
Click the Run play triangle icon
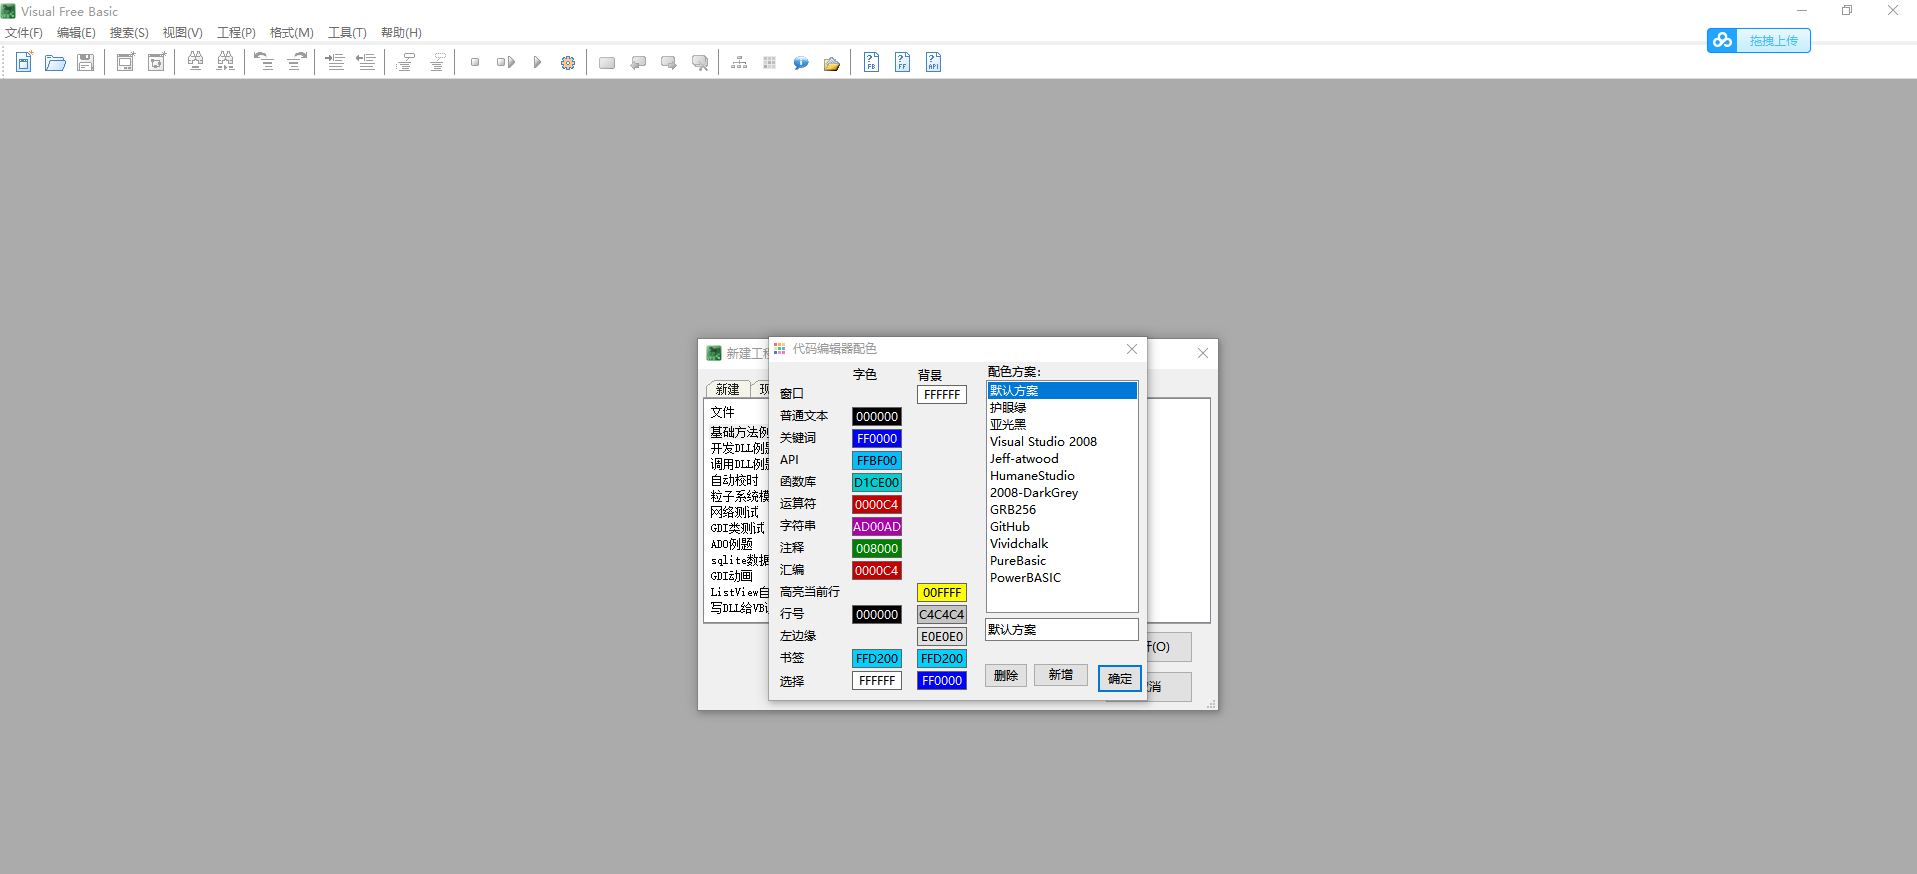pos(537,62)
